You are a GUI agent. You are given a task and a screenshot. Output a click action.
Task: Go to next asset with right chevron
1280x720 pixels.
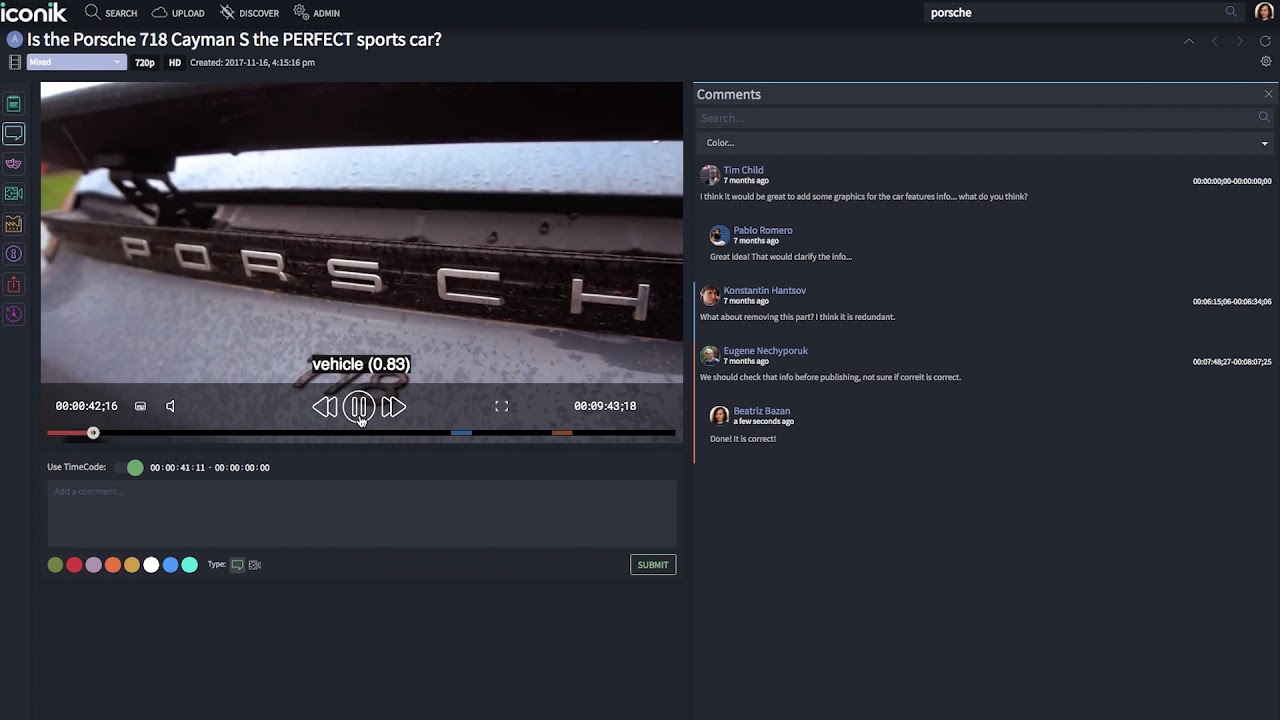tap(1240, 41)
